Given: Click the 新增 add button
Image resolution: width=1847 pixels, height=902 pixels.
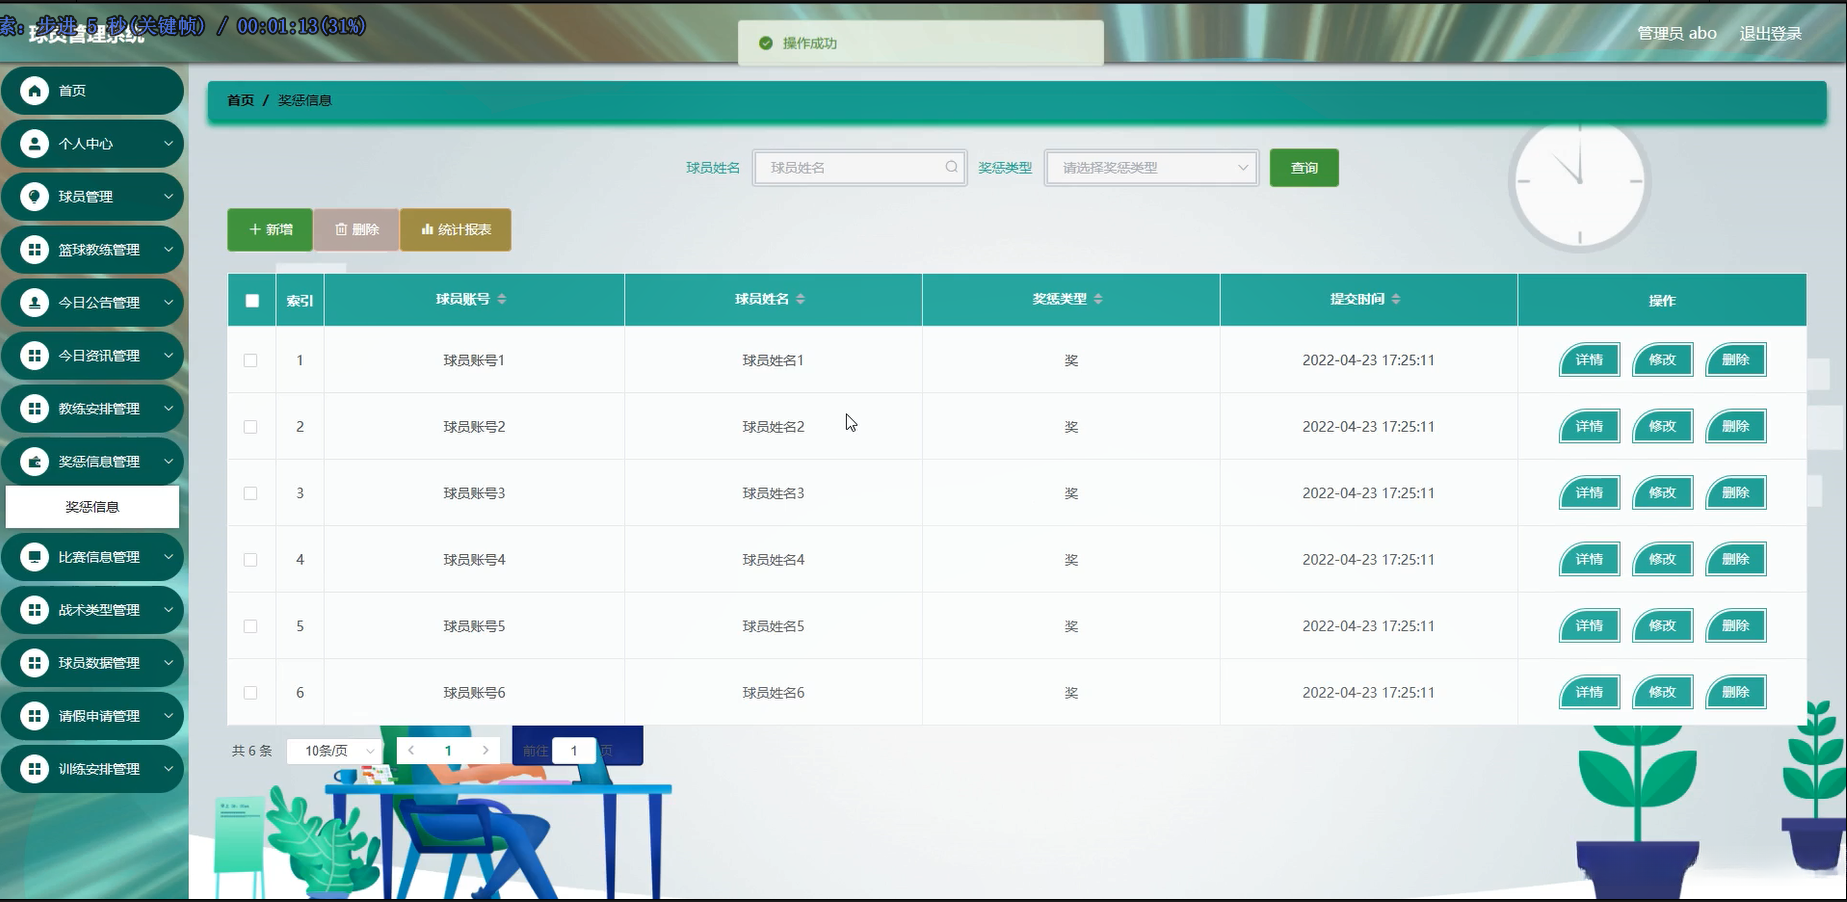Looking at the screenshot, I should [x=270, y=230].
